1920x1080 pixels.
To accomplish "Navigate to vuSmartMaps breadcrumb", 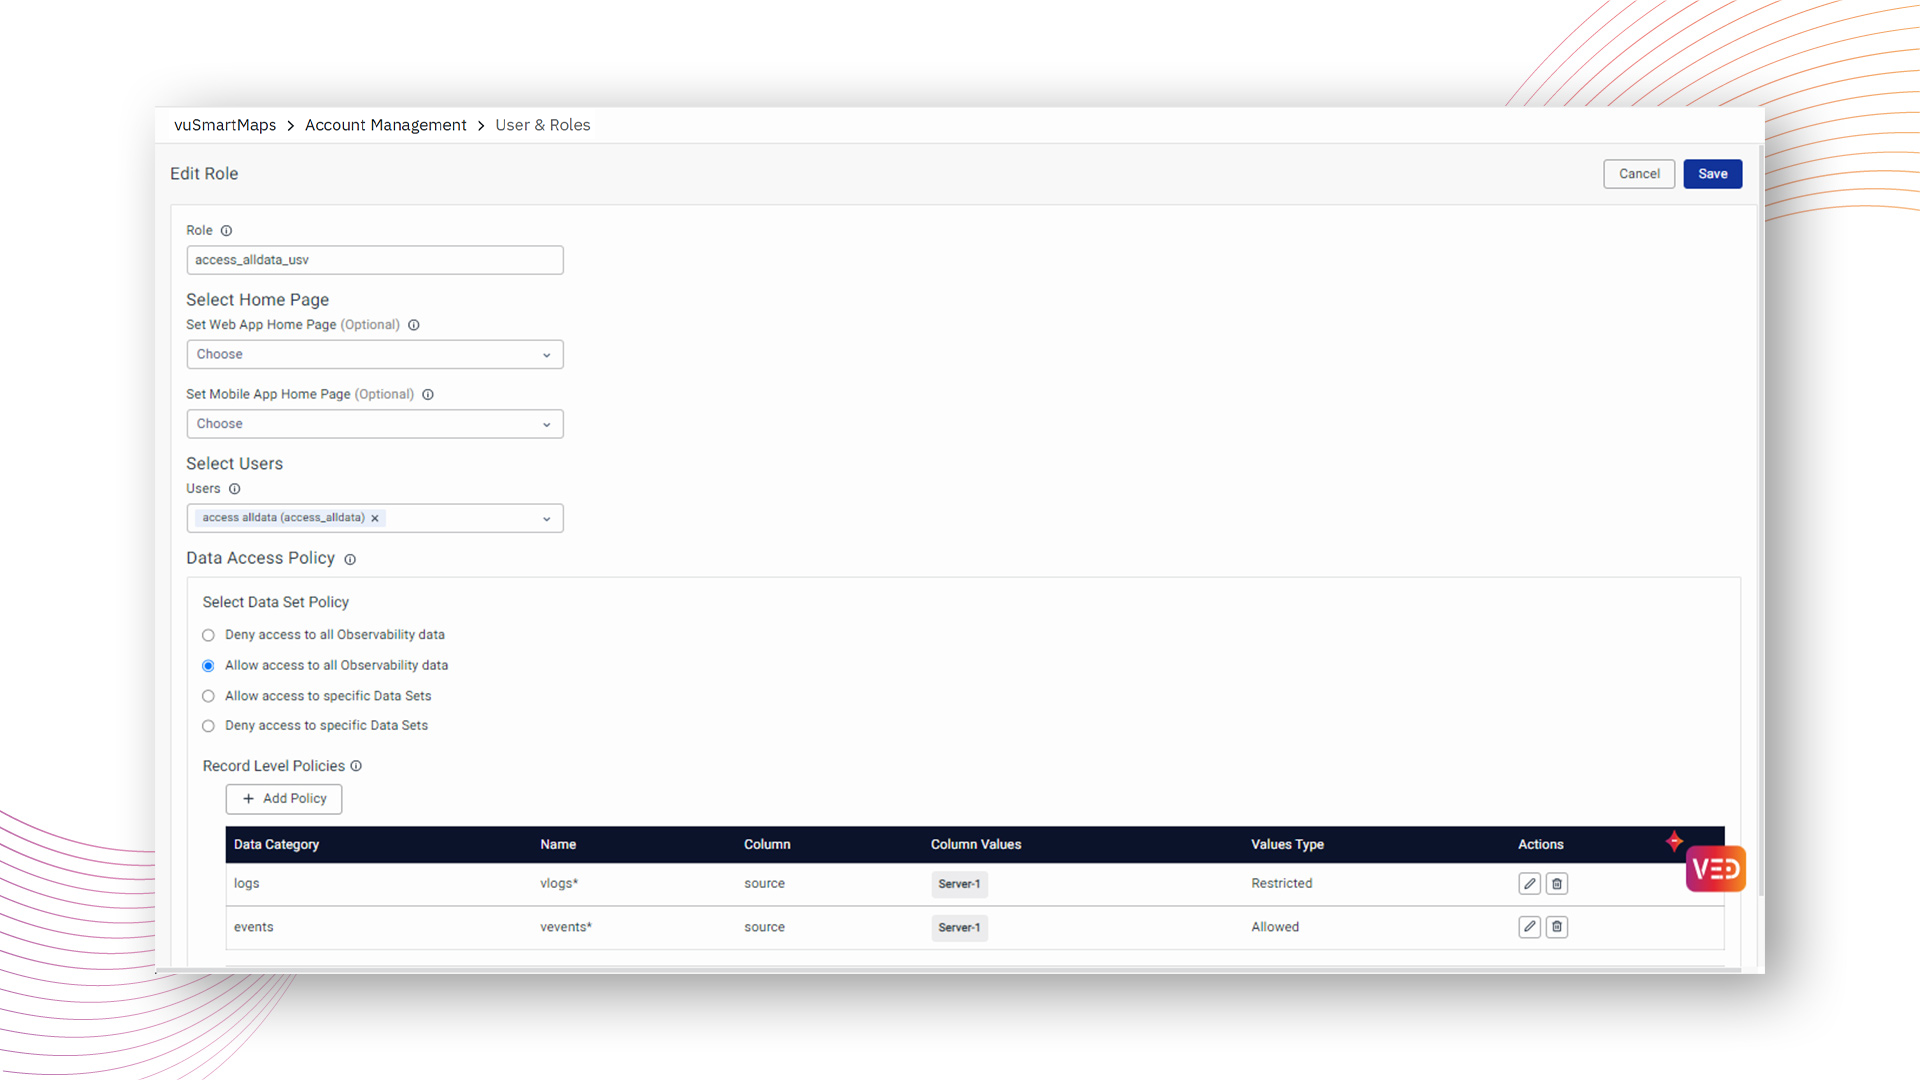I will click(225, 125).
